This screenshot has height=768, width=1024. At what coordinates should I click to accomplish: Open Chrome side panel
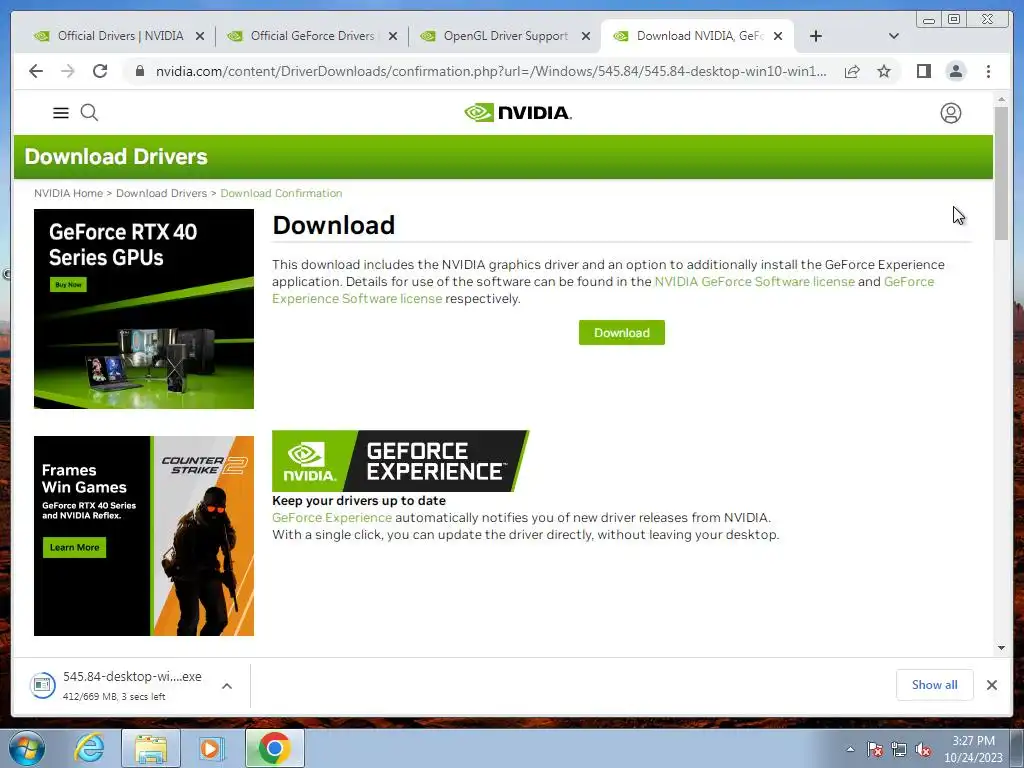click(x=923, y=71)
